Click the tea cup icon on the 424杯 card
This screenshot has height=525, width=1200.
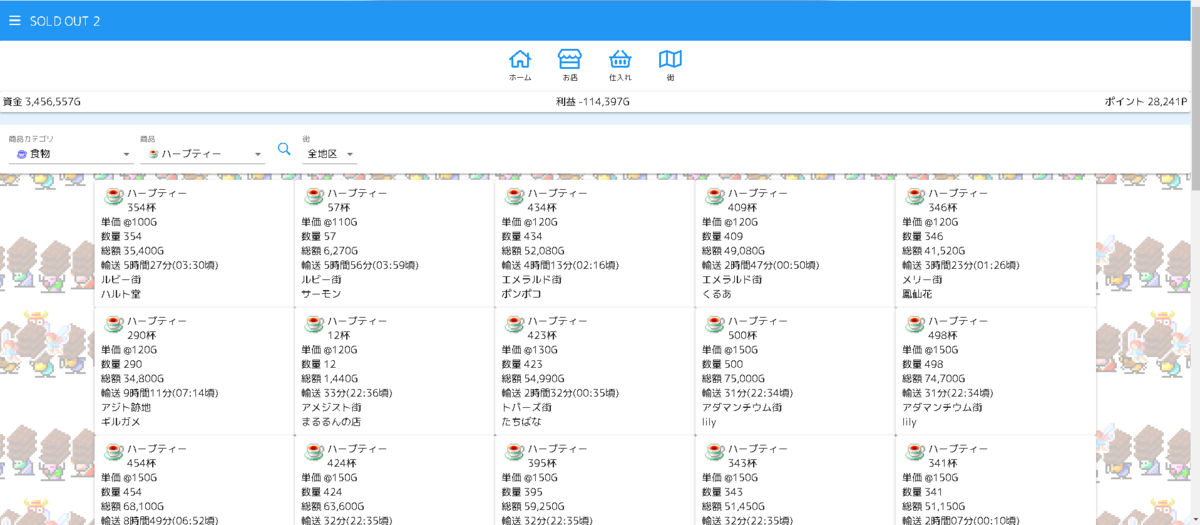tap(313, 450)
